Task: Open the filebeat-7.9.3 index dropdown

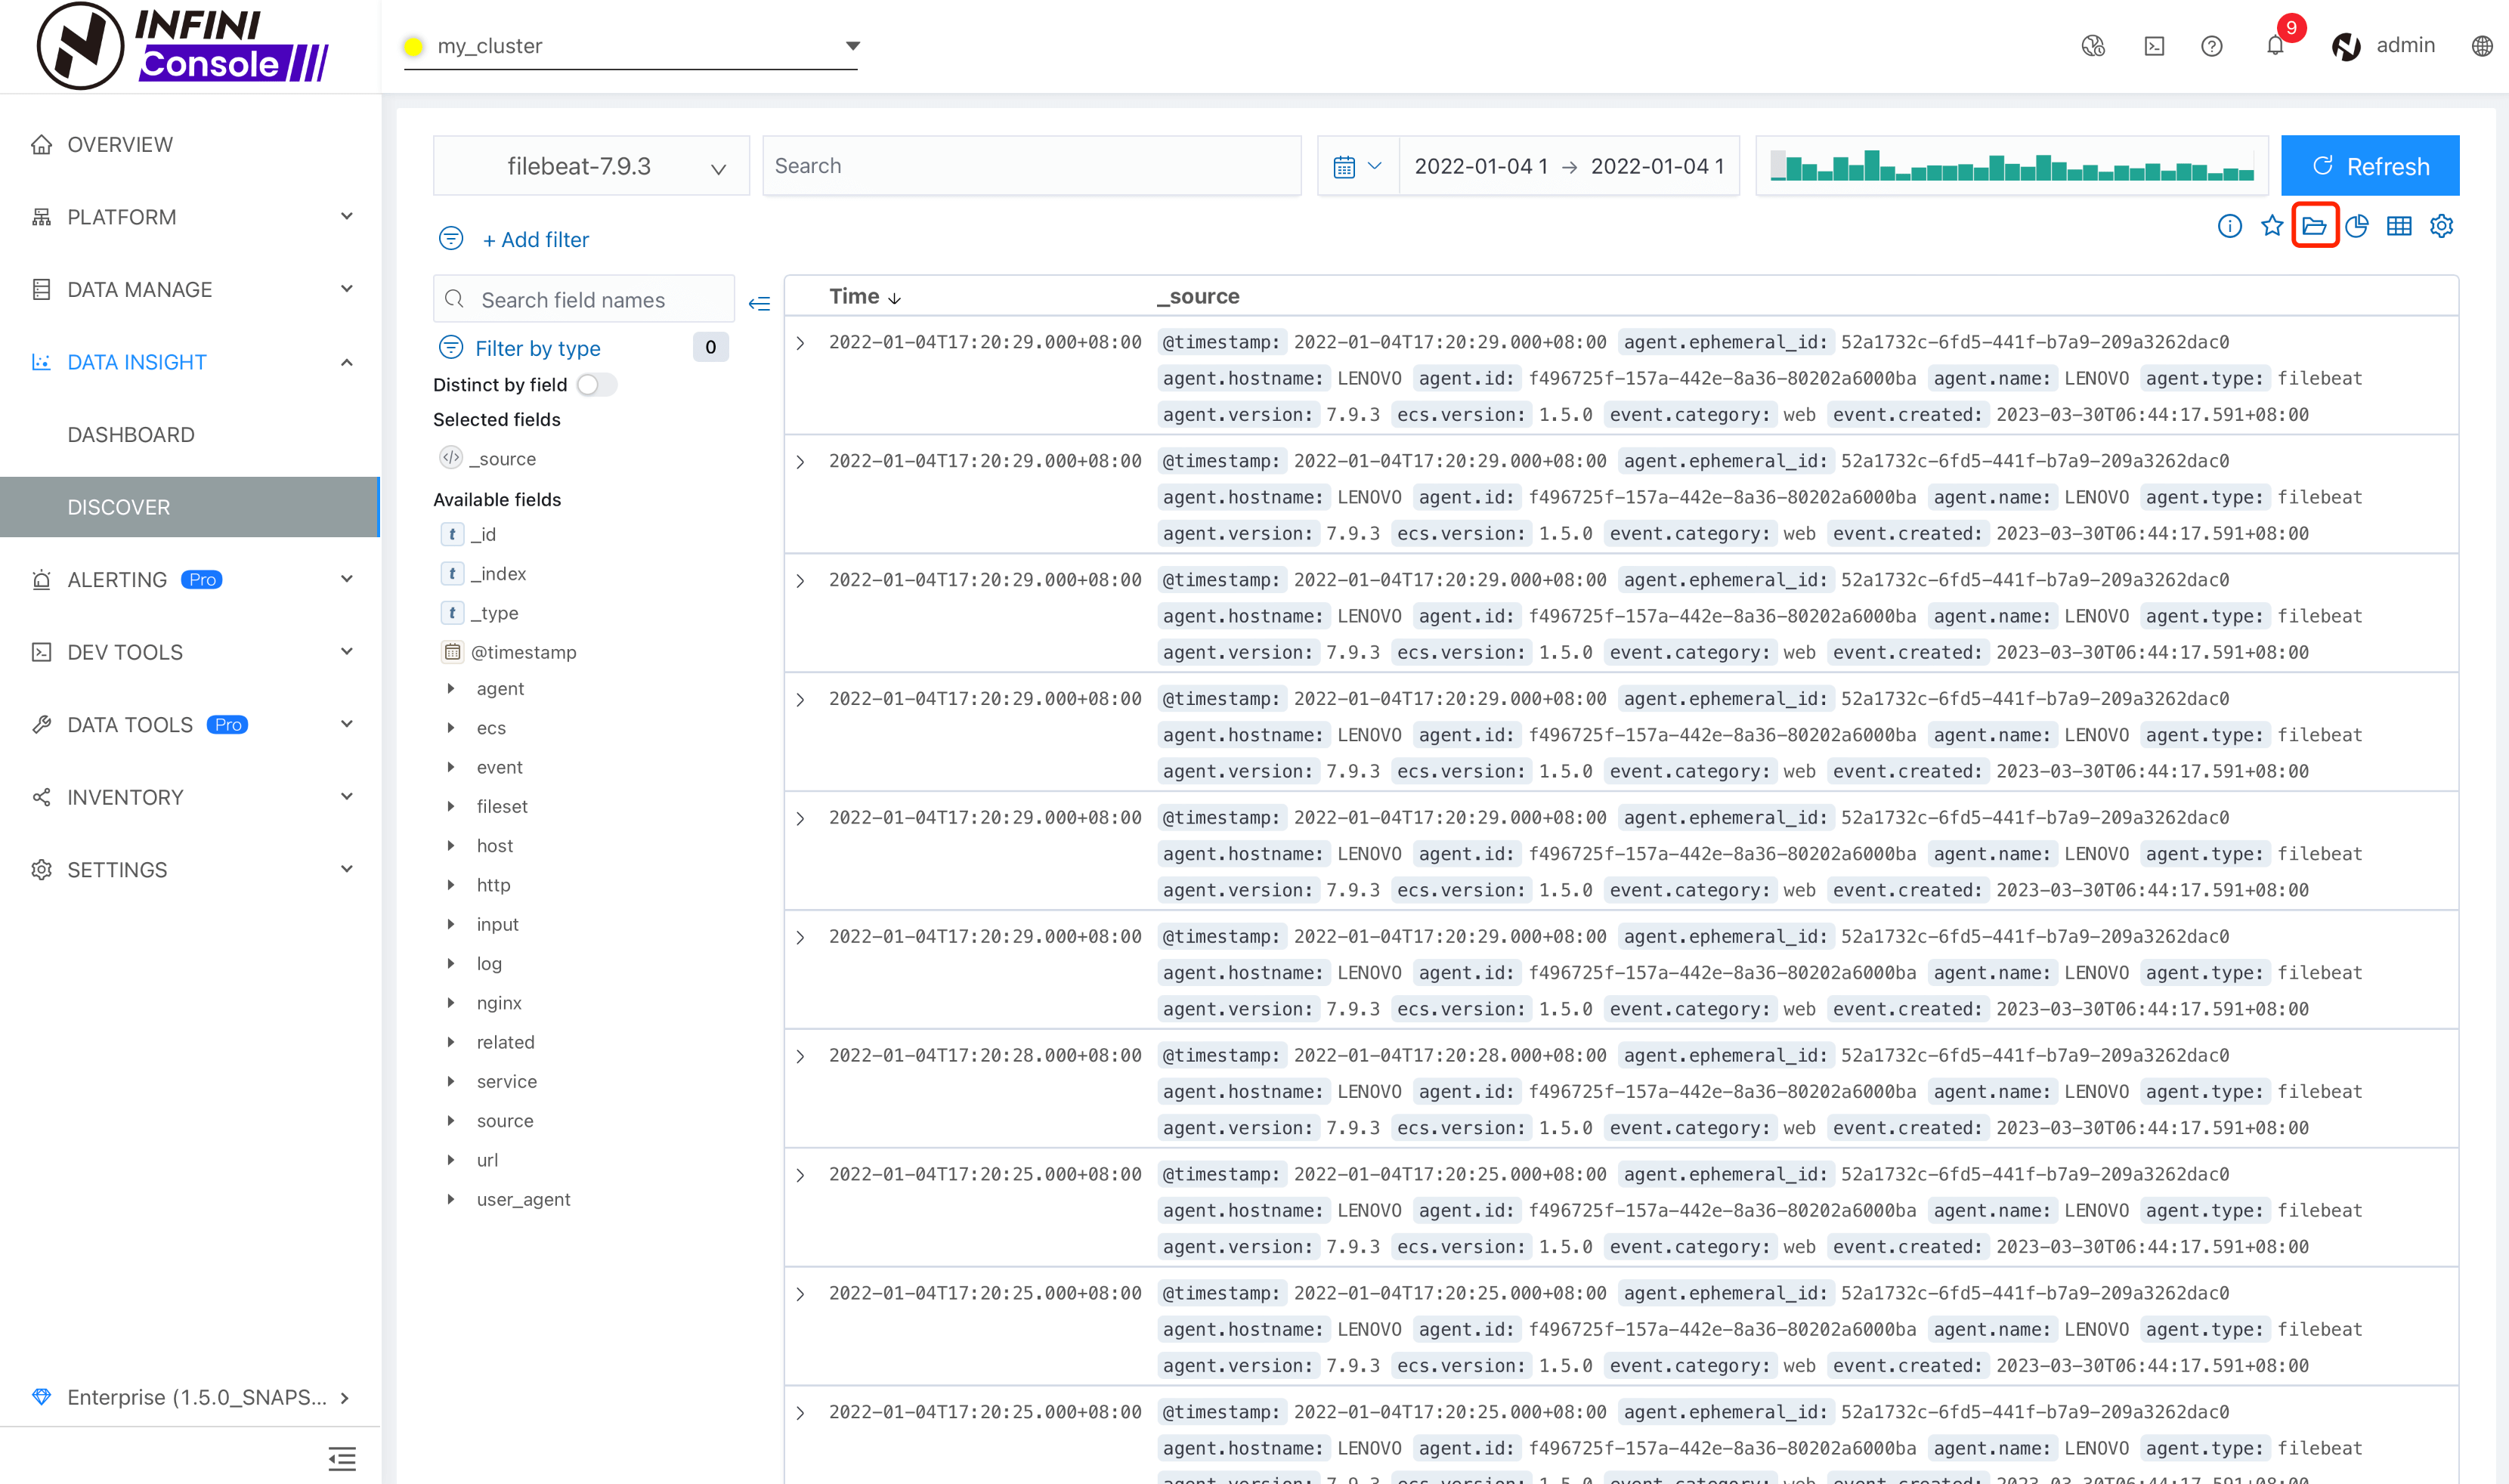Action: (x=591, y=166)
